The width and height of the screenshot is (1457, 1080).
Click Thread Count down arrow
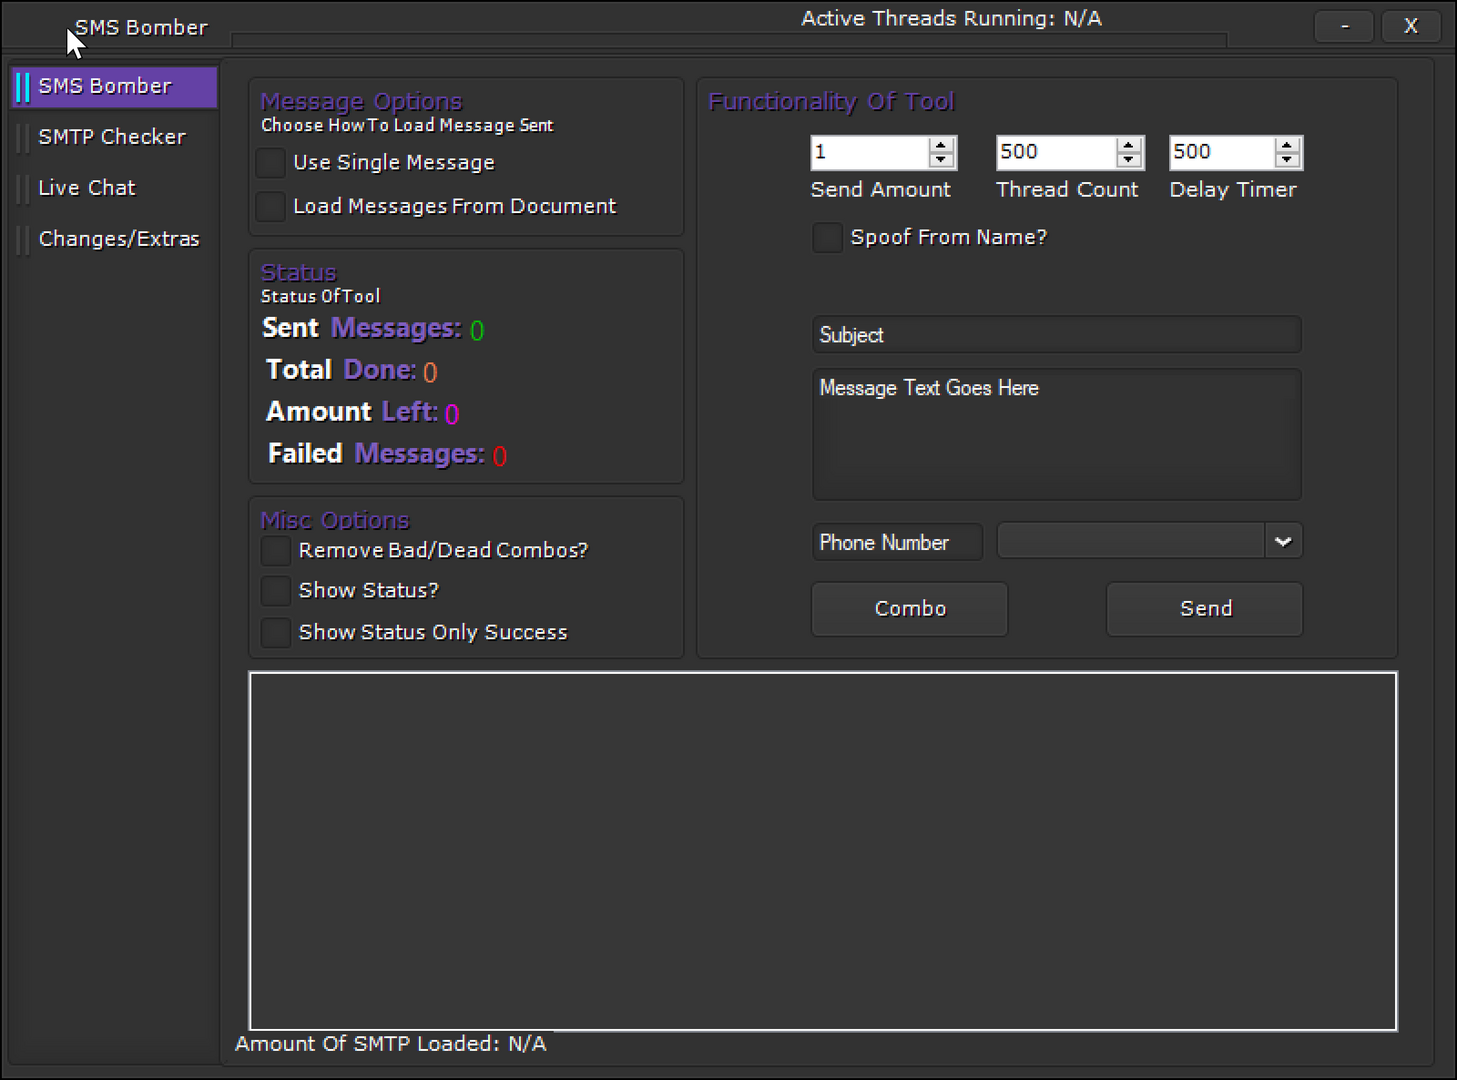[1128, 160]
